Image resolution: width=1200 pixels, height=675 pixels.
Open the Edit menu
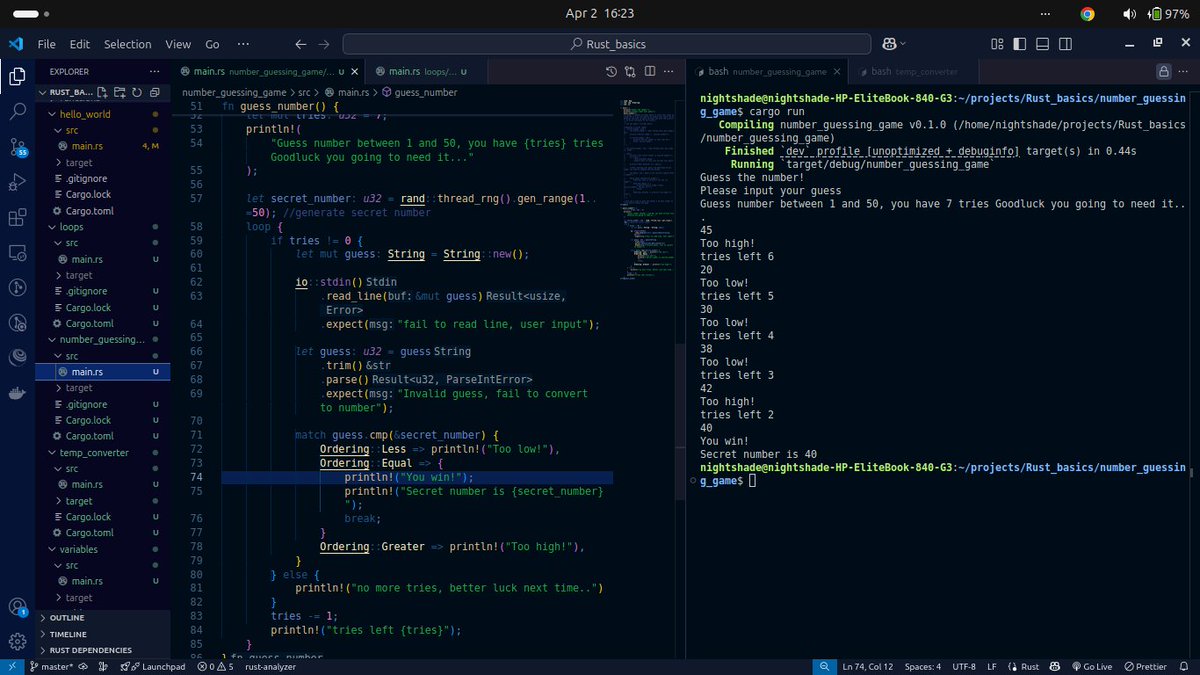point(80,44)
